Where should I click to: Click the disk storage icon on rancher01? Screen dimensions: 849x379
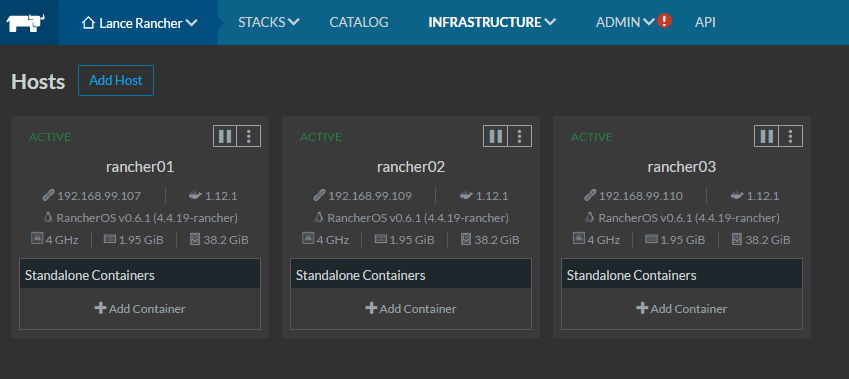coord(195,239)
